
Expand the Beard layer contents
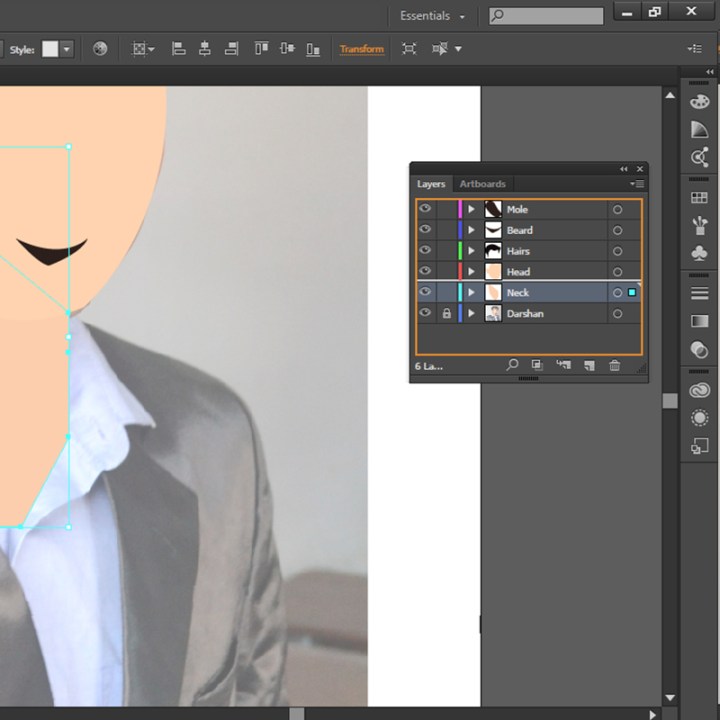(471, 231)
